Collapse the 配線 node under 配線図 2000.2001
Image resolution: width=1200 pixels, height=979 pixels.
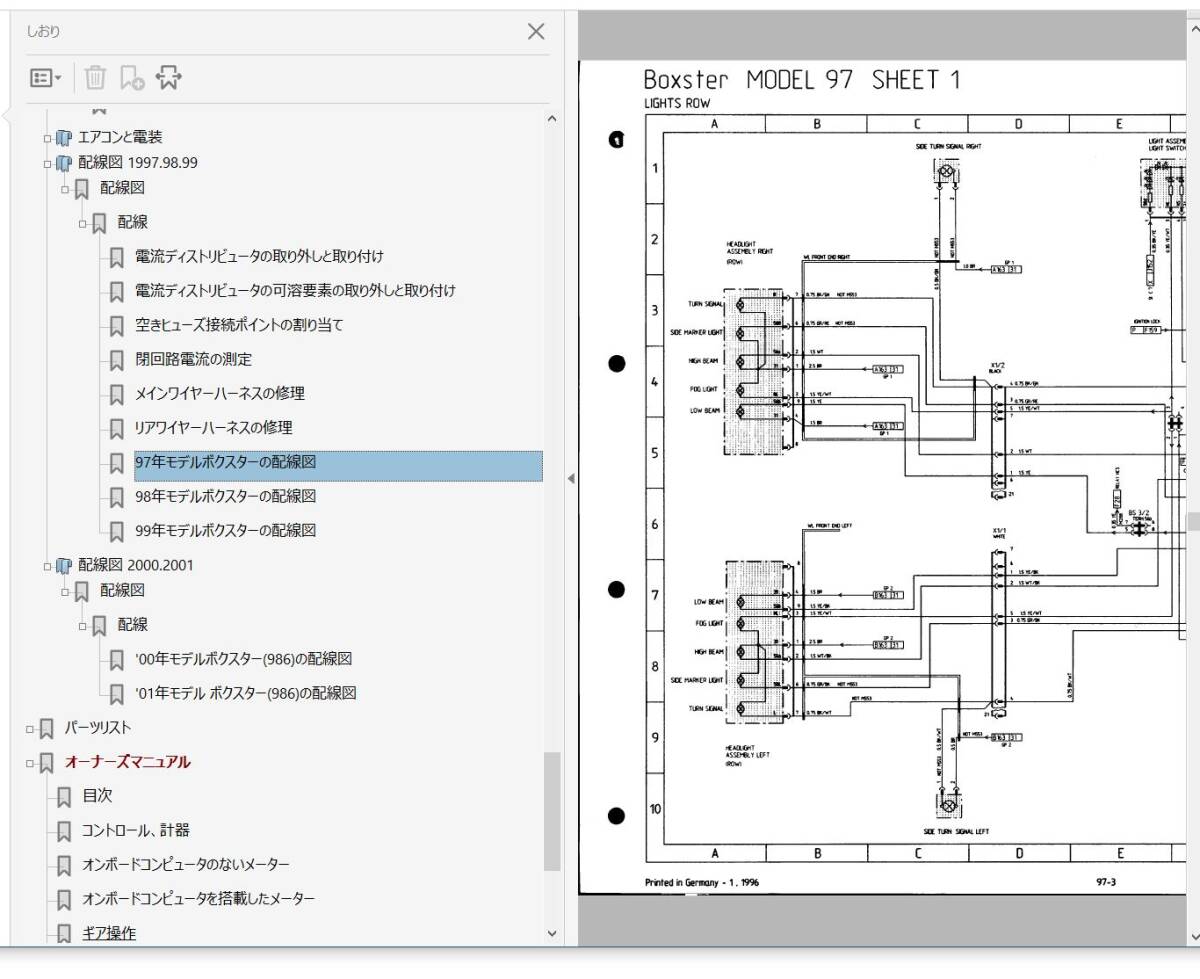pos(83,626)
